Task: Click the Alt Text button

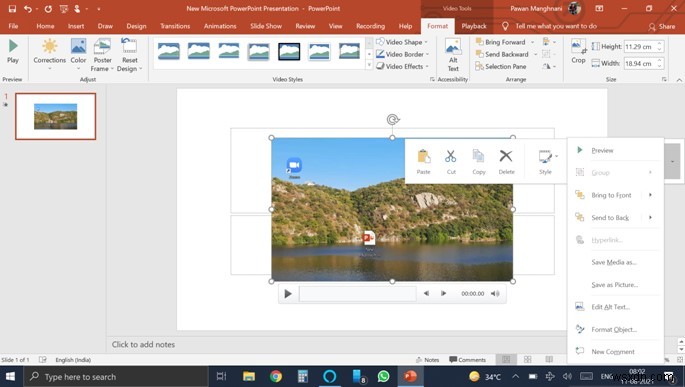Action: coord(453,55)
